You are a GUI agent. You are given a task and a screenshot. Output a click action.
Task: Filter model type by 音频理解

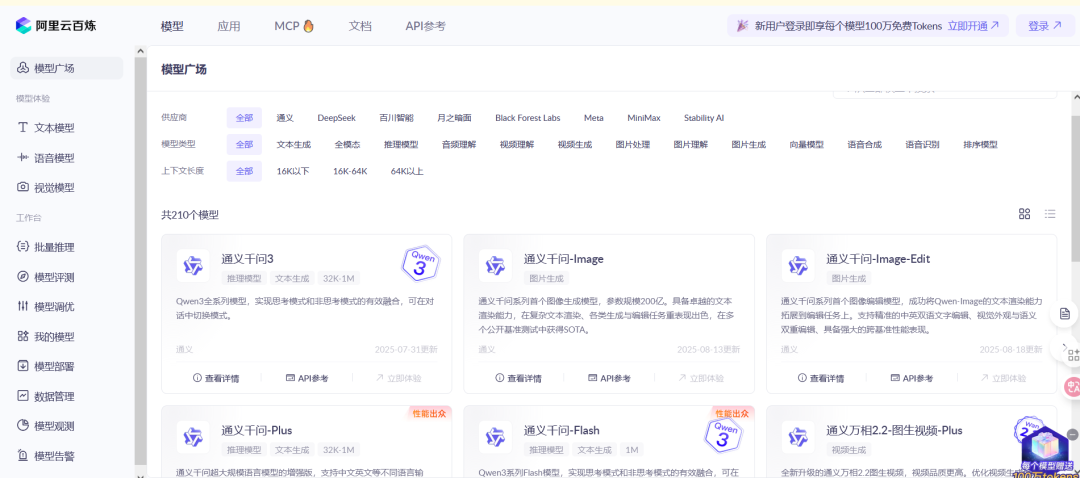pyautogui.click(x=459, y=145)
